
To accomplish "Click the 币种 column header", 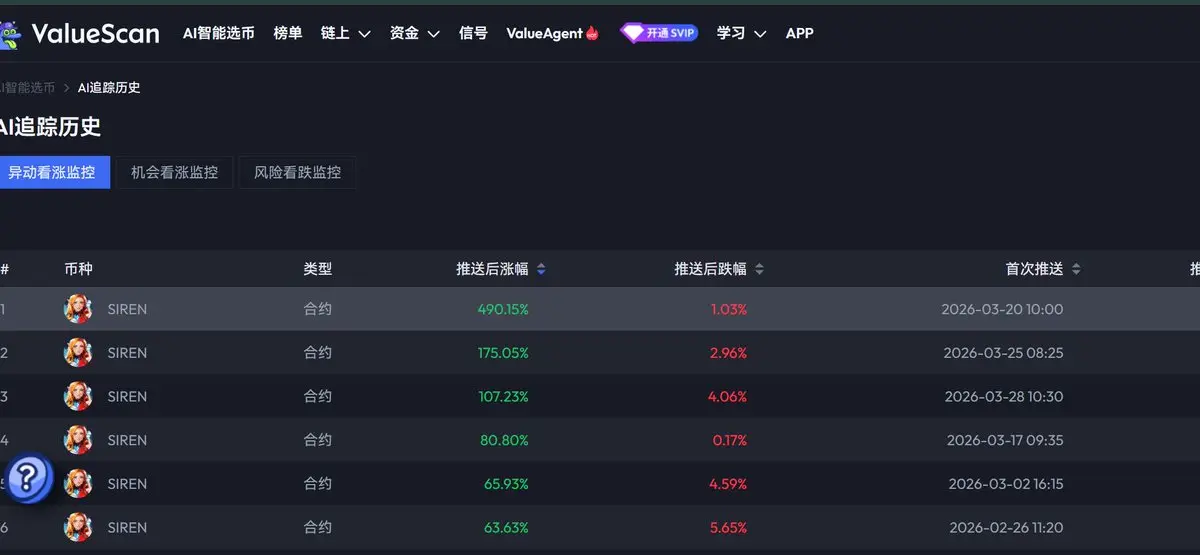I will (78, 269).
